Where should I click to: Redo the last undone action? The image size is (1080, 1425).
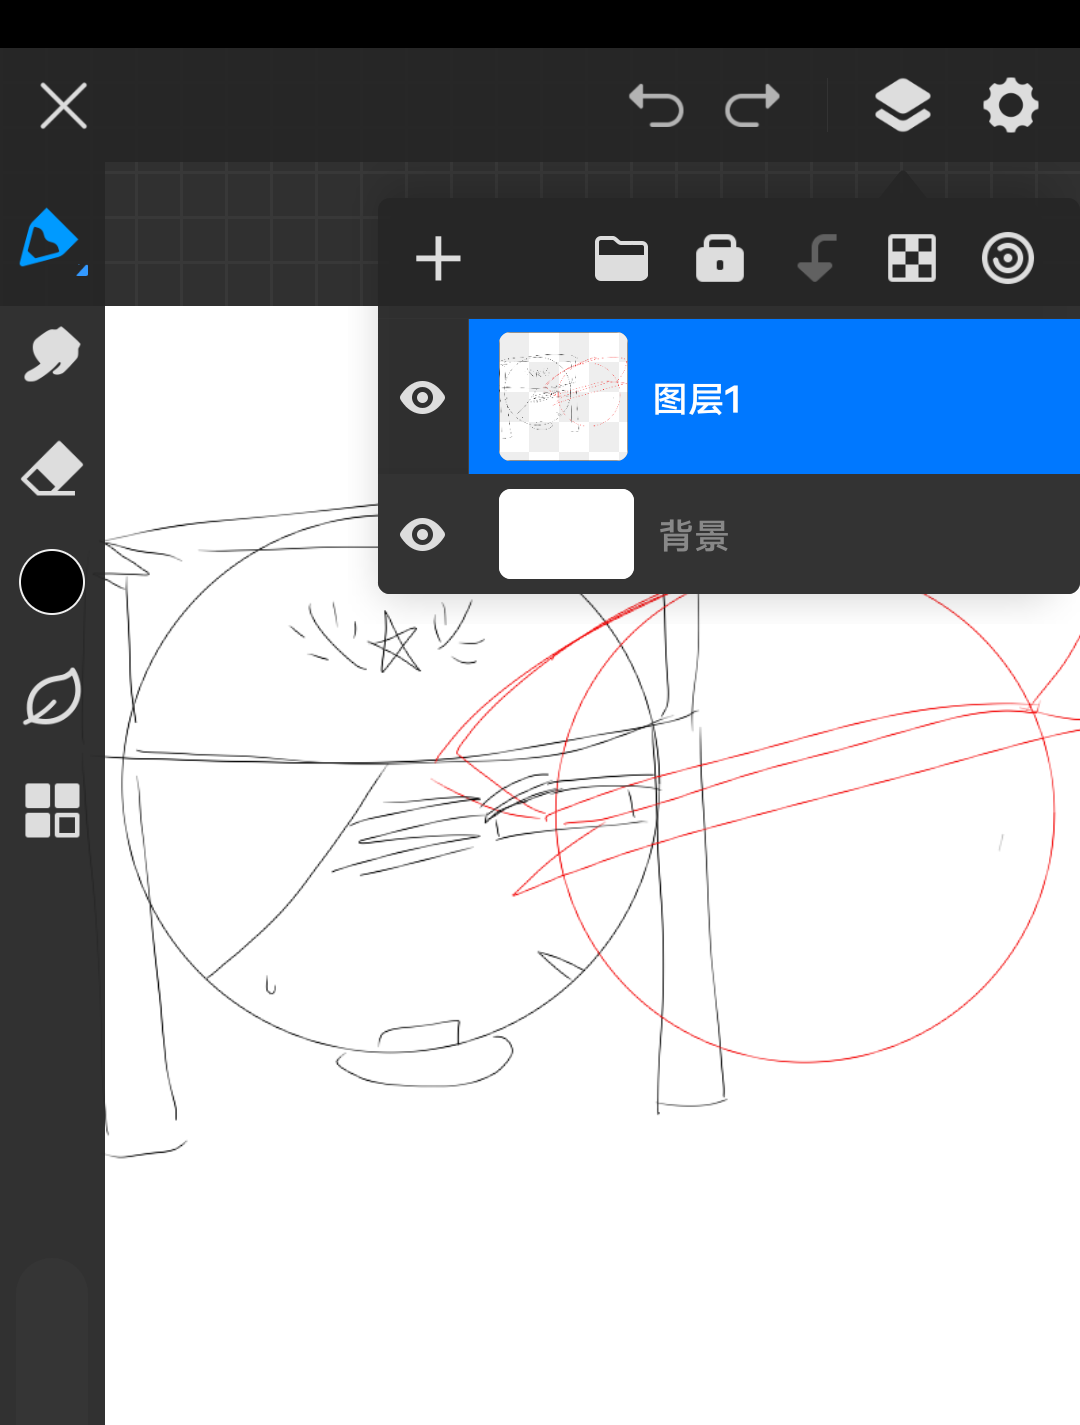click(x=752, y=105)
